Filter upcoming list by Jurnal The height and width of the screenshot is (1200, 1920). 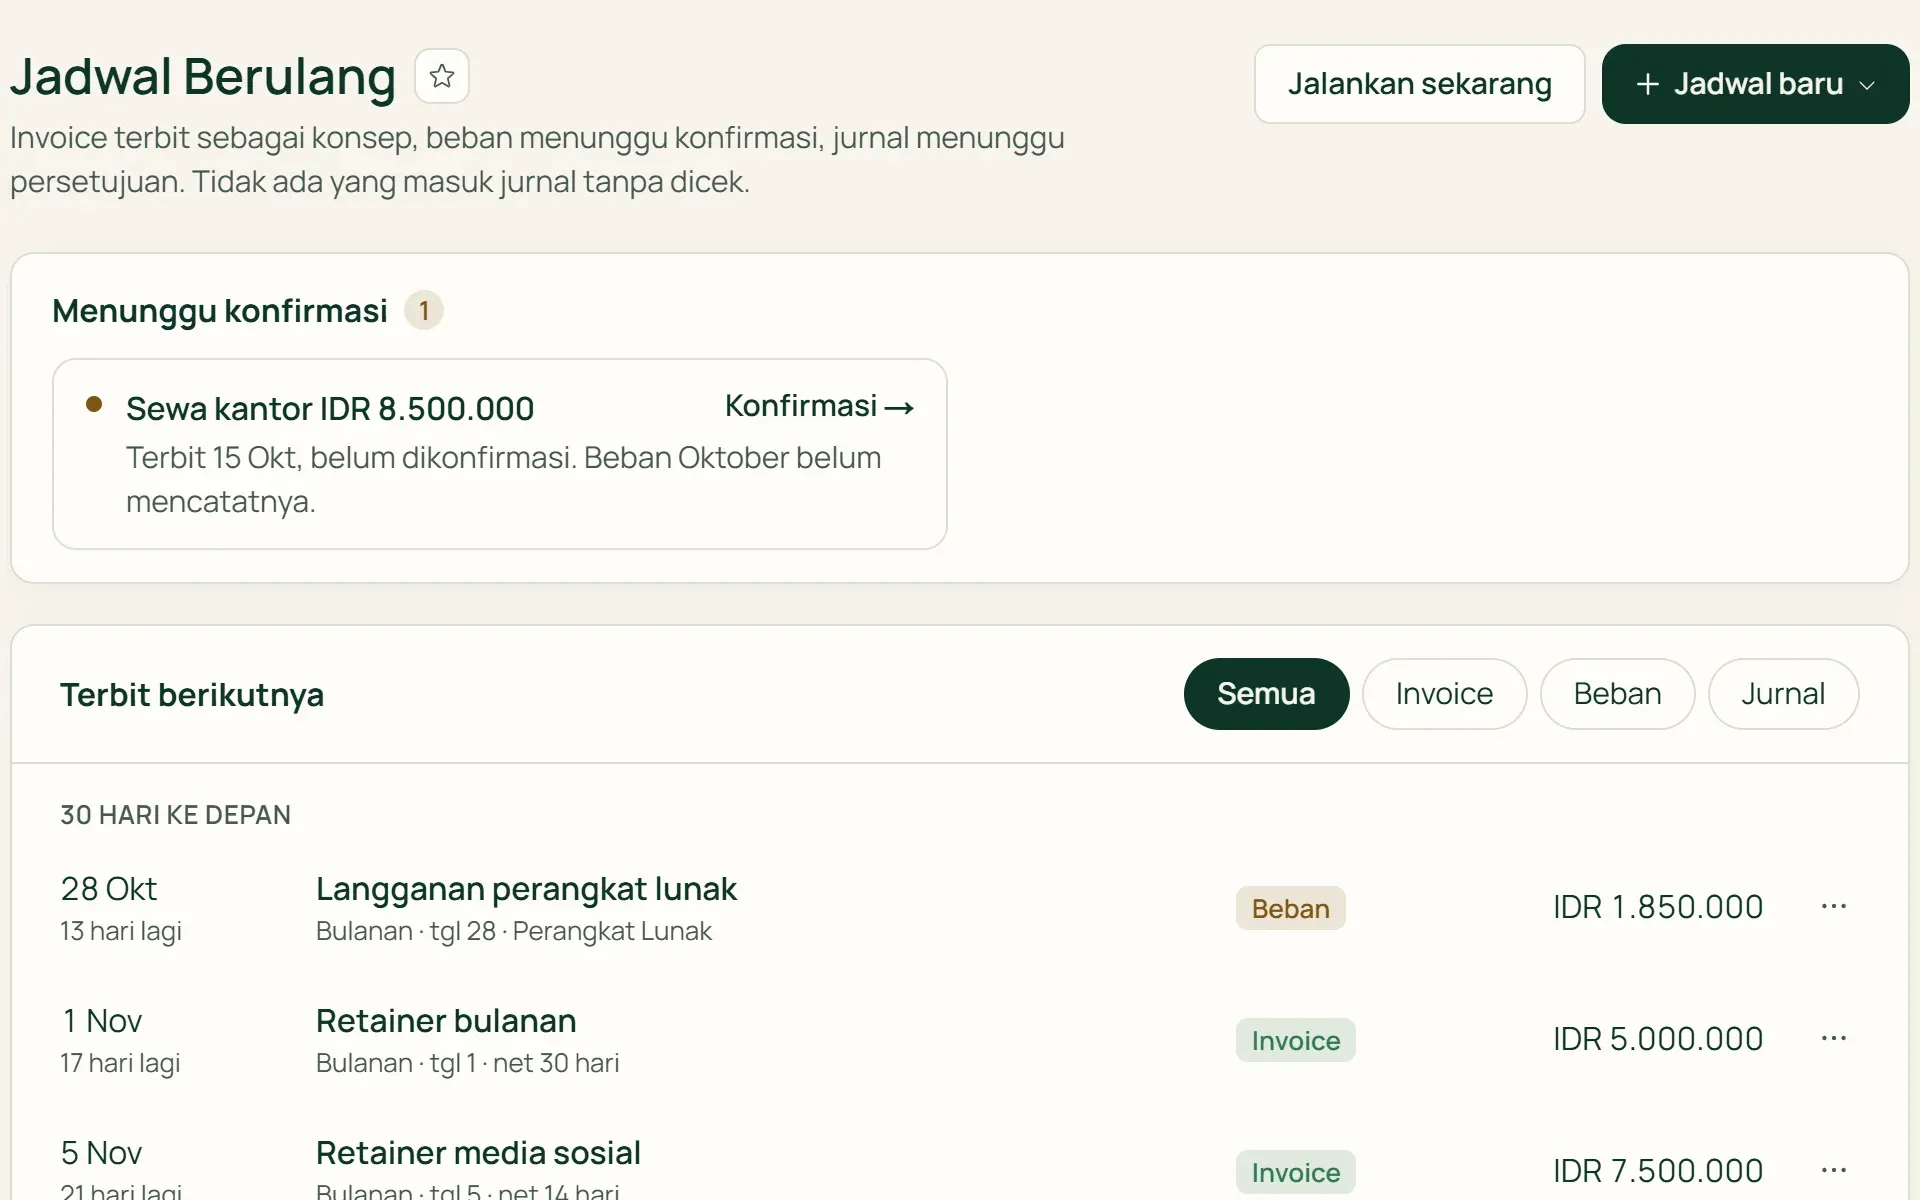pyautogui.click(x=1783, y=694)
